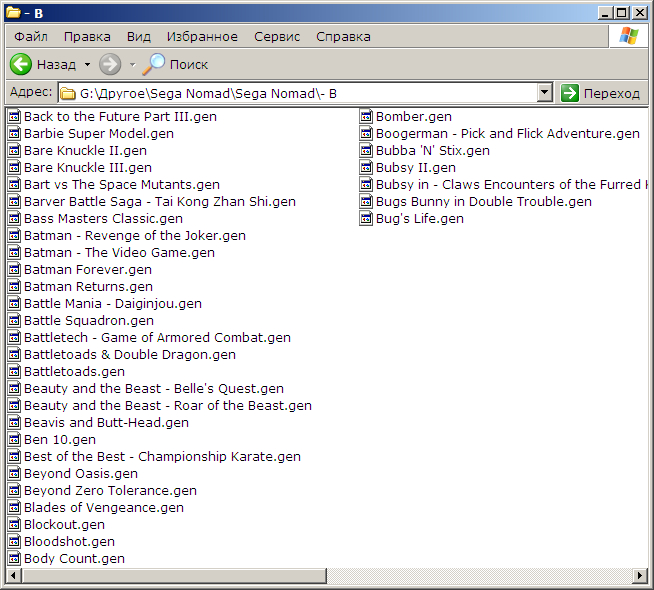Image resolution: width=654 pixels, height=590 pixels.
Task: Click inside the address path field
Action: point(300,93)
